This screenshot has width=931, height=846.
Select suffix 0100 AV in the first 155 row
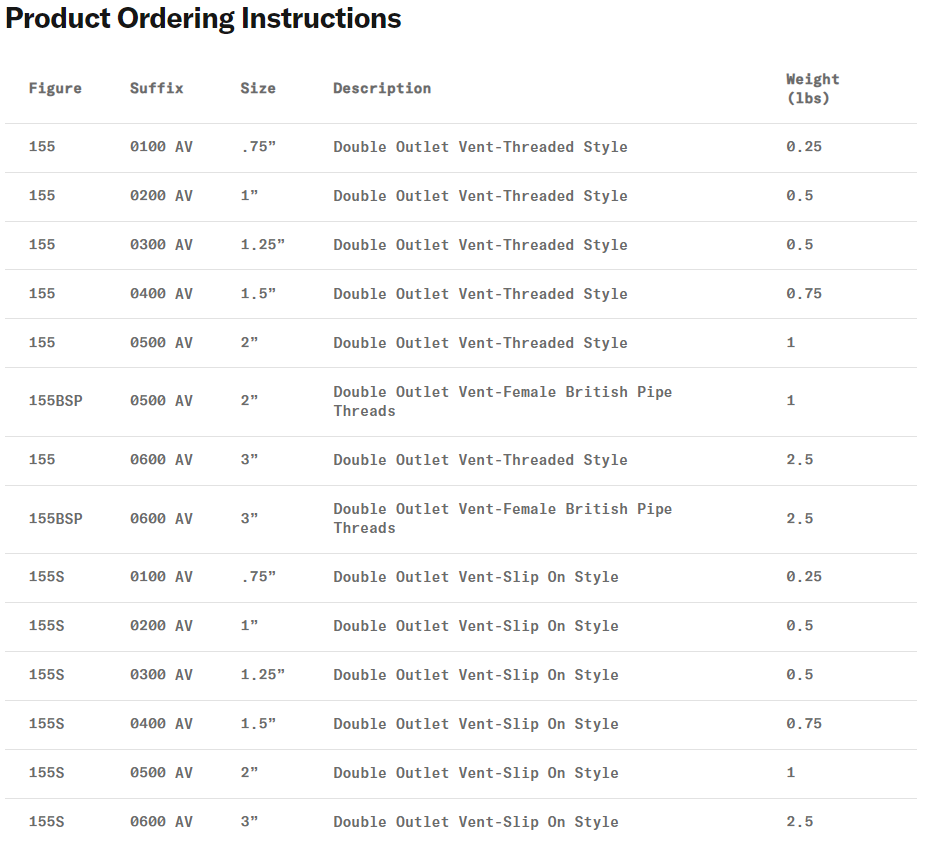tap(161, 147)
